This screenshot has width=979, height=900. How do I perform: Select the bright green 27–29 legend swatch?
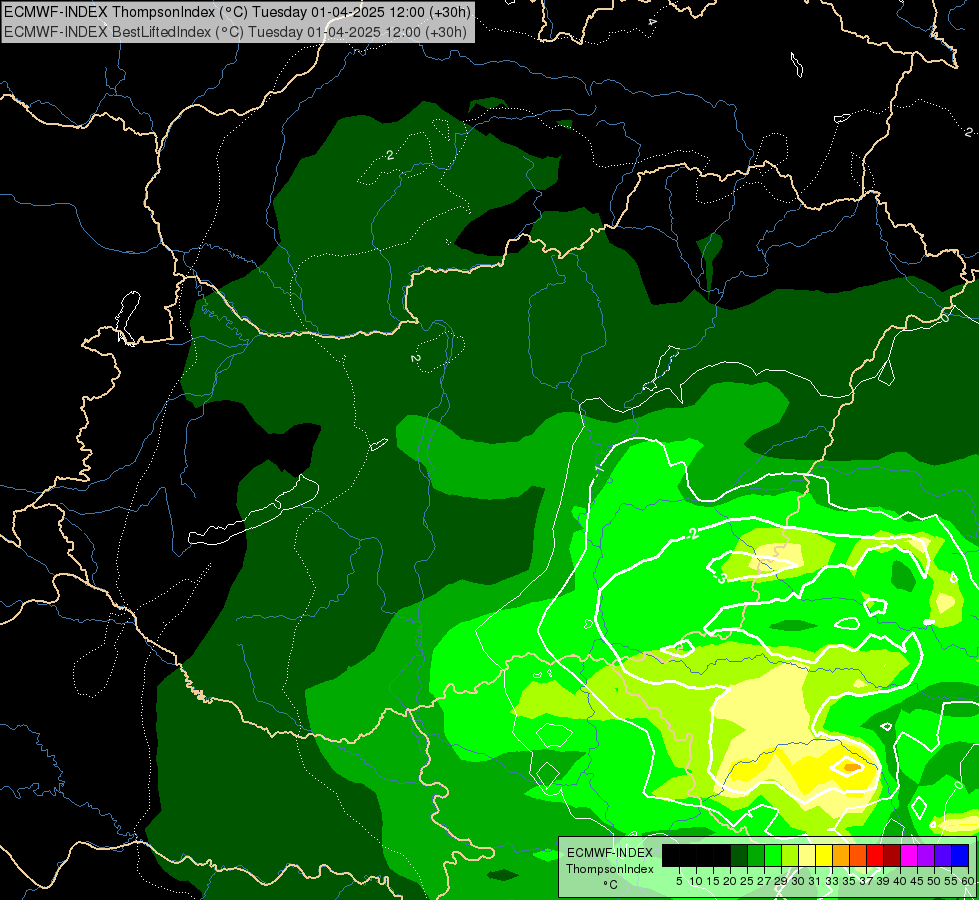(x=773, y=855)
